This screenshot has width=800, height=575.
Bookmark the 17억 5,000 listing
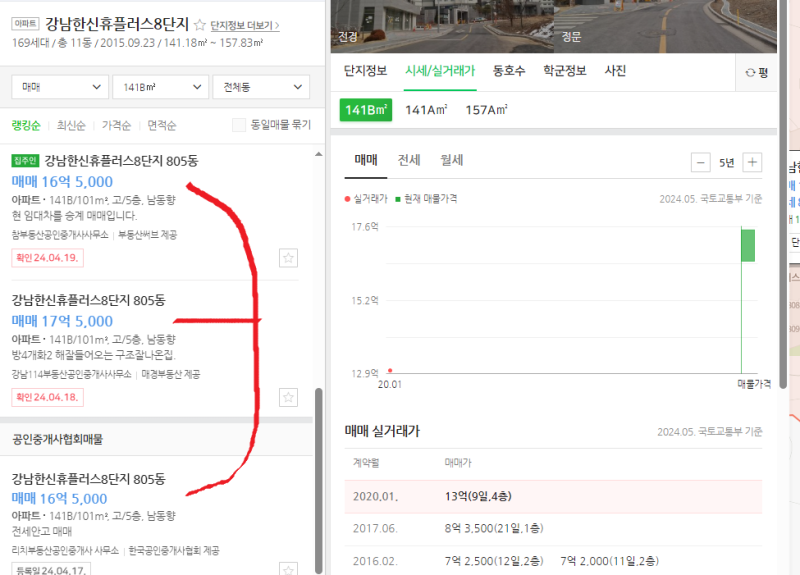pyautogui.click(x=288, y=397)
